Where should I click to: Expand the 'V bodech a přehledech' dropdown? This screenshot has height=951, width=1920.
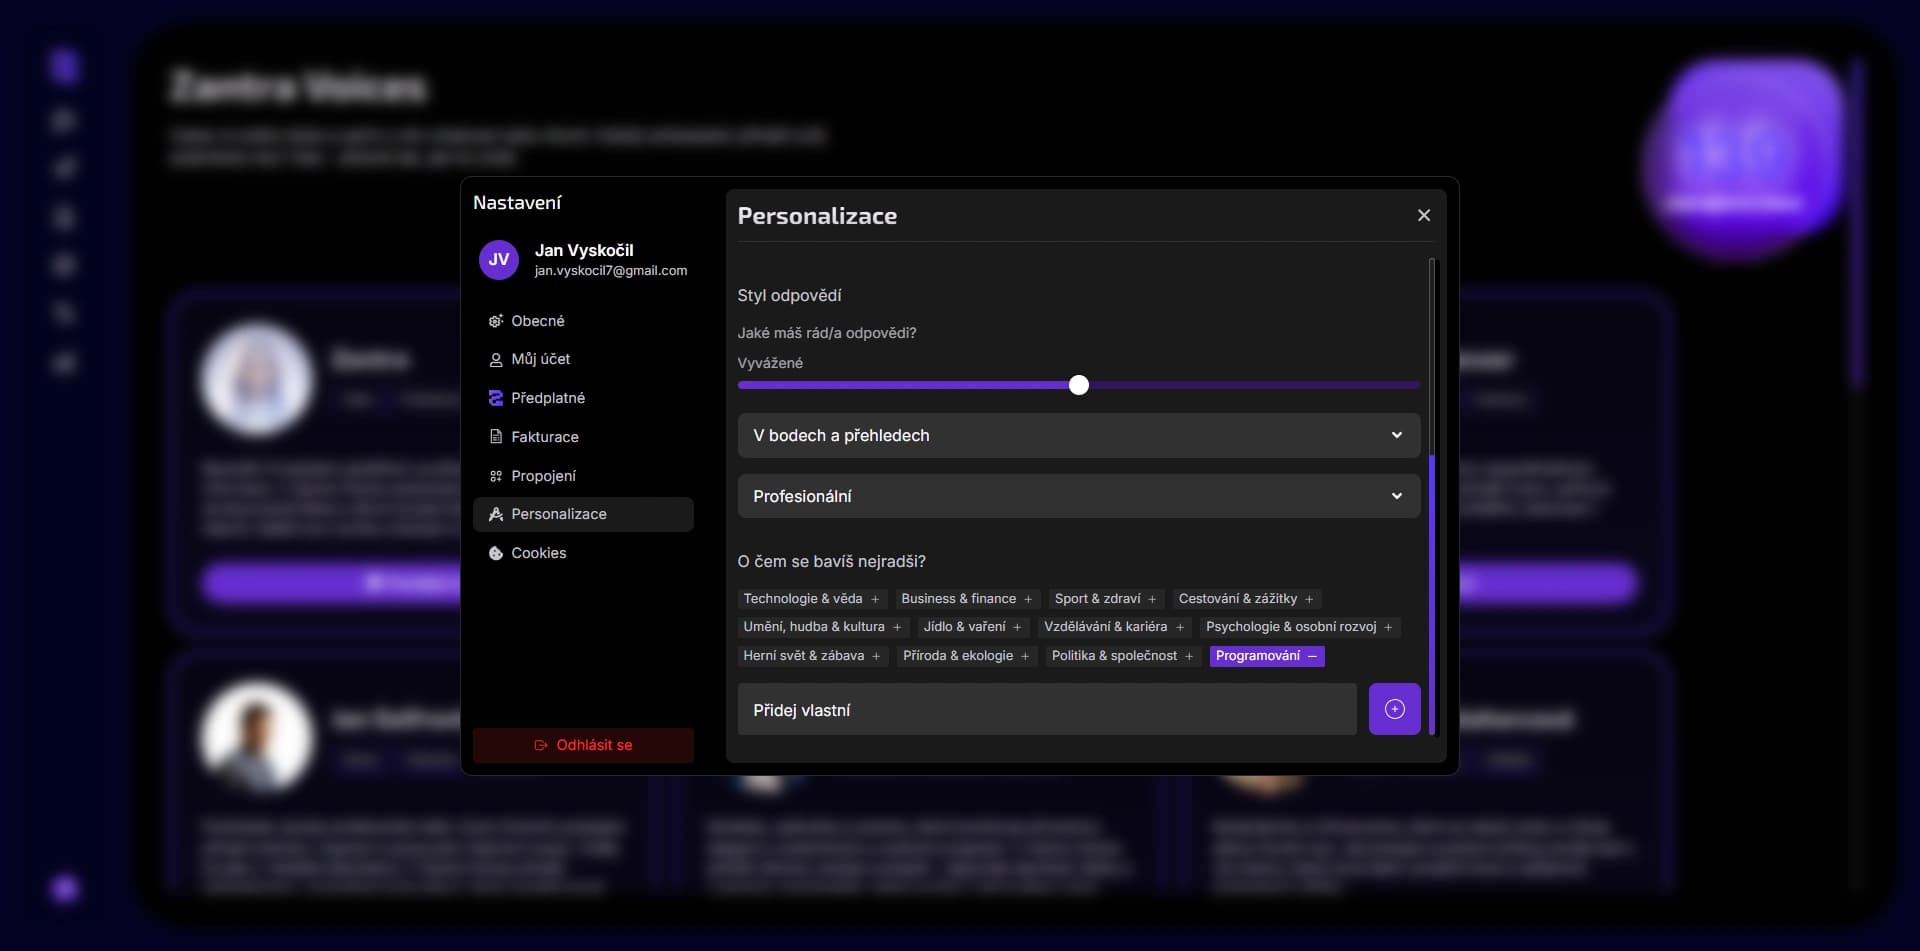pyautogui.click(x=1078, y=436)
